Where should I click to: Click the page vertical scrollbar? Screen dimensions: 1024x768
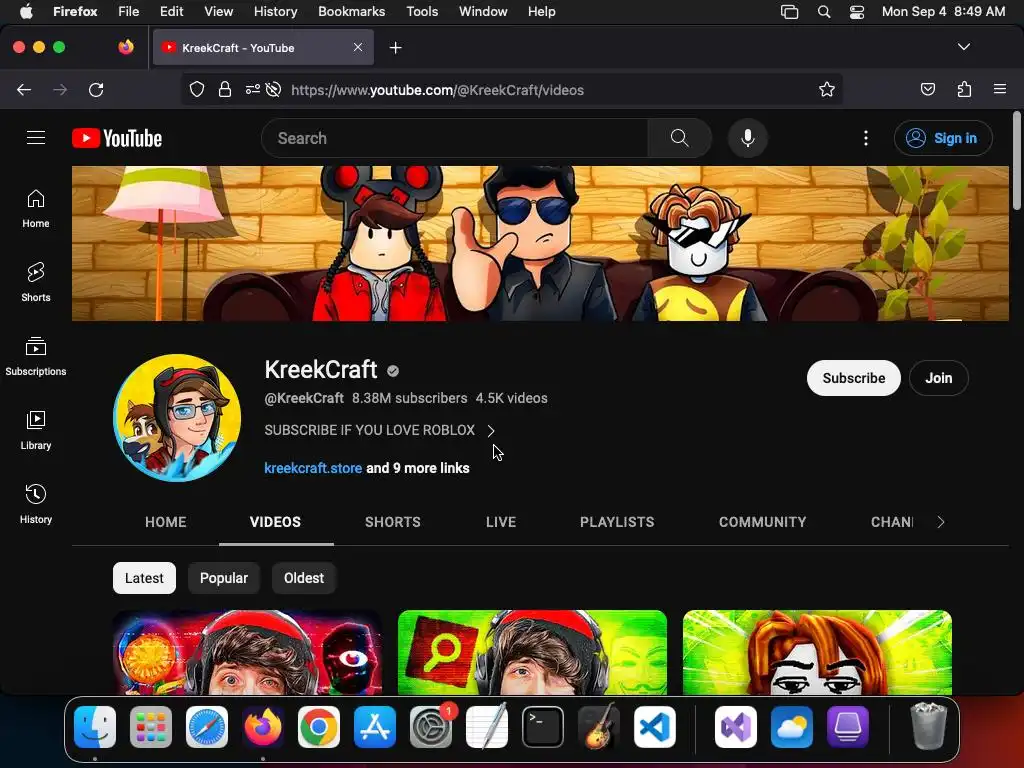coord(1017,161)
